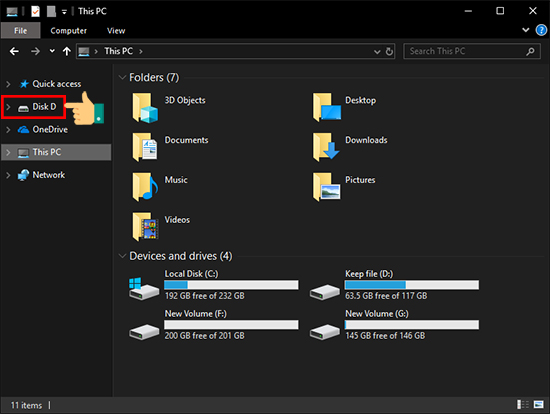Image resolution: width=550 pixels, height=414 pixels.
Task: Expand the OneDrive tree node
Action: [x=8, y=130]
